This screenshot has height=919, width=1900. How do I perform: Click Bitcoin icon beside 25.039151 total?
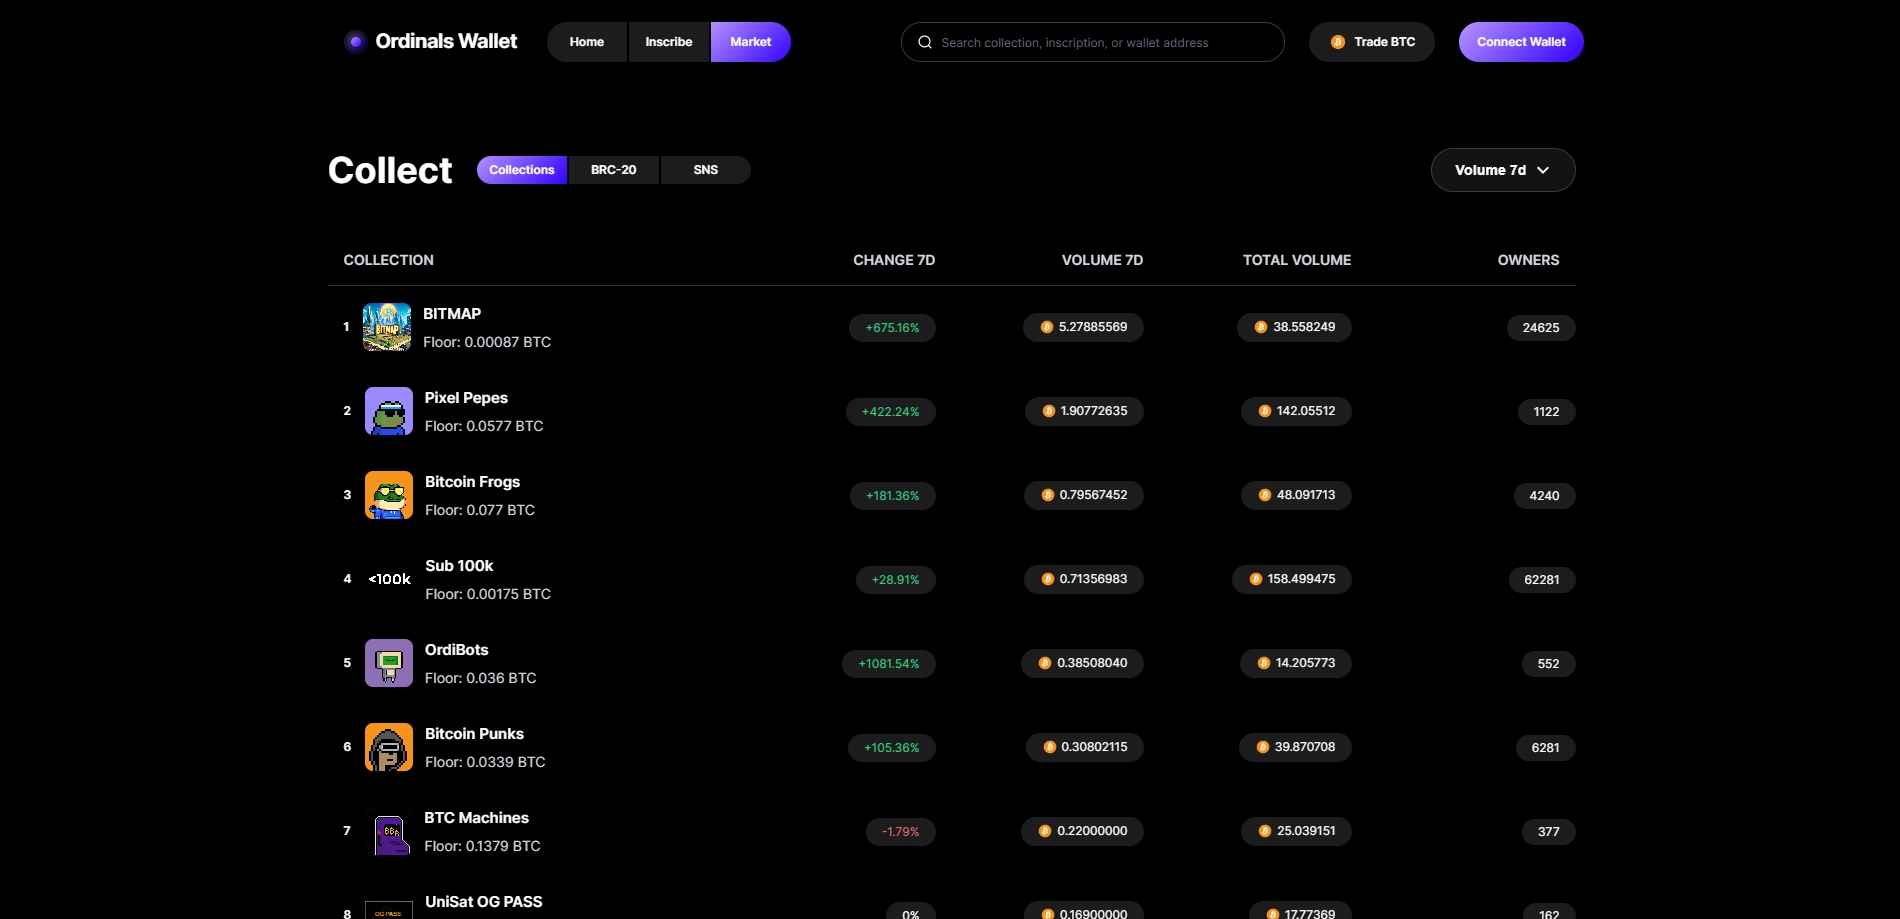pyautogui.click(x=1265, y=831)
